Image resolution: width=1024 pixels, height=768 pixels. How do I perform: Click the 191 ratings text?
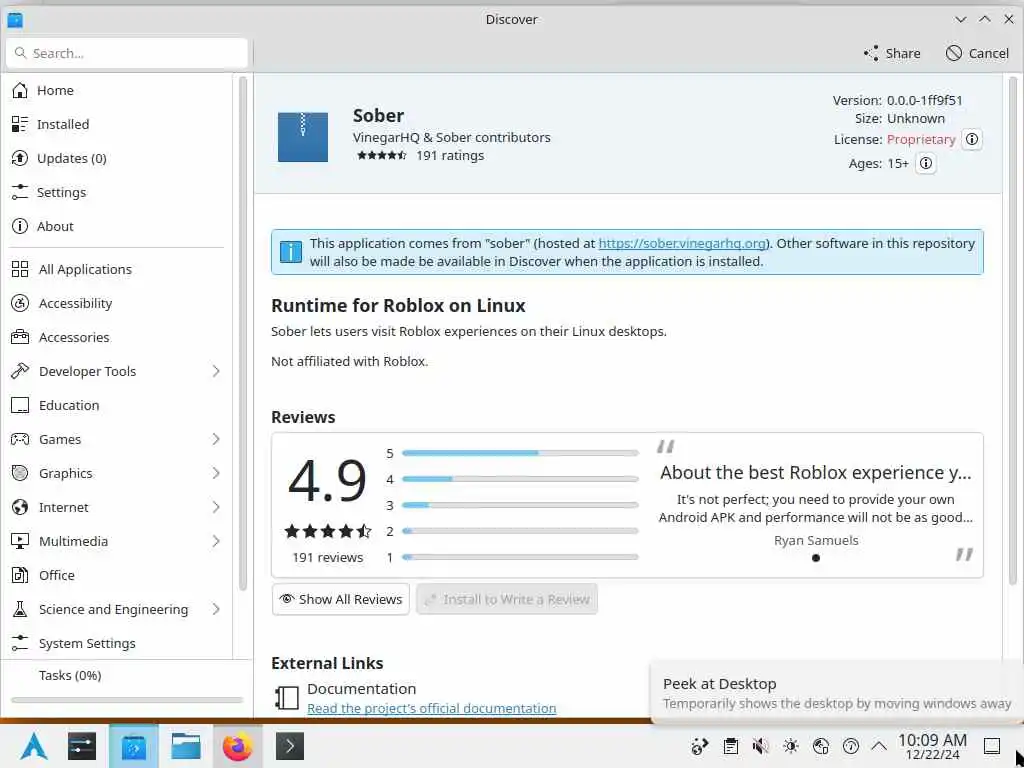point(450,155)
